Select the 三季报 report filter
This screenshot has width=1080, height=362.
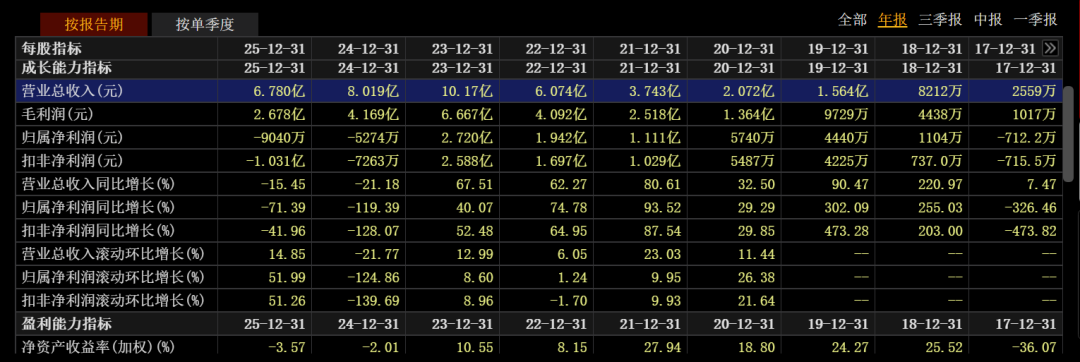[x=940, y=20]
